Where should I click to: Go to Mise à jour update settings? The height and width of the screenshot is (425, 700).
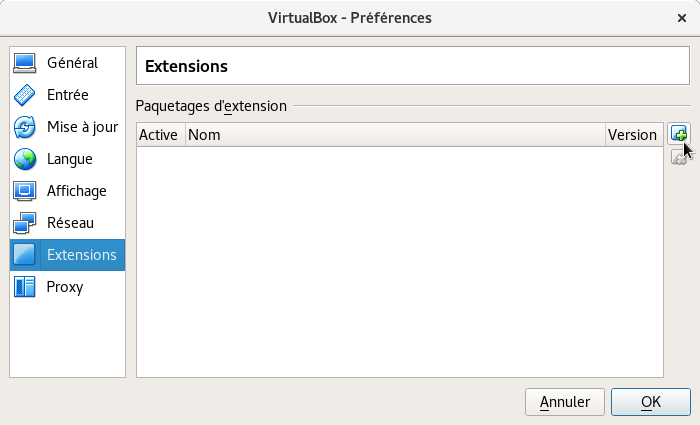coord(68,127)
